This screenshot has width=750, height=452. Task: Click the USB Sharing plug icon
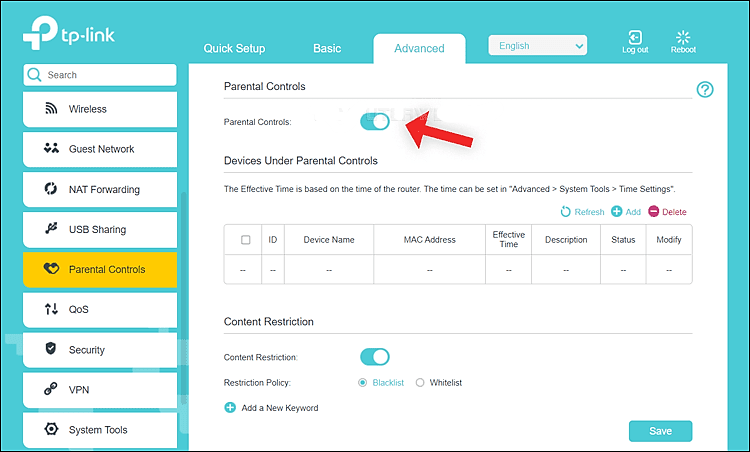[x=51, y=228]
